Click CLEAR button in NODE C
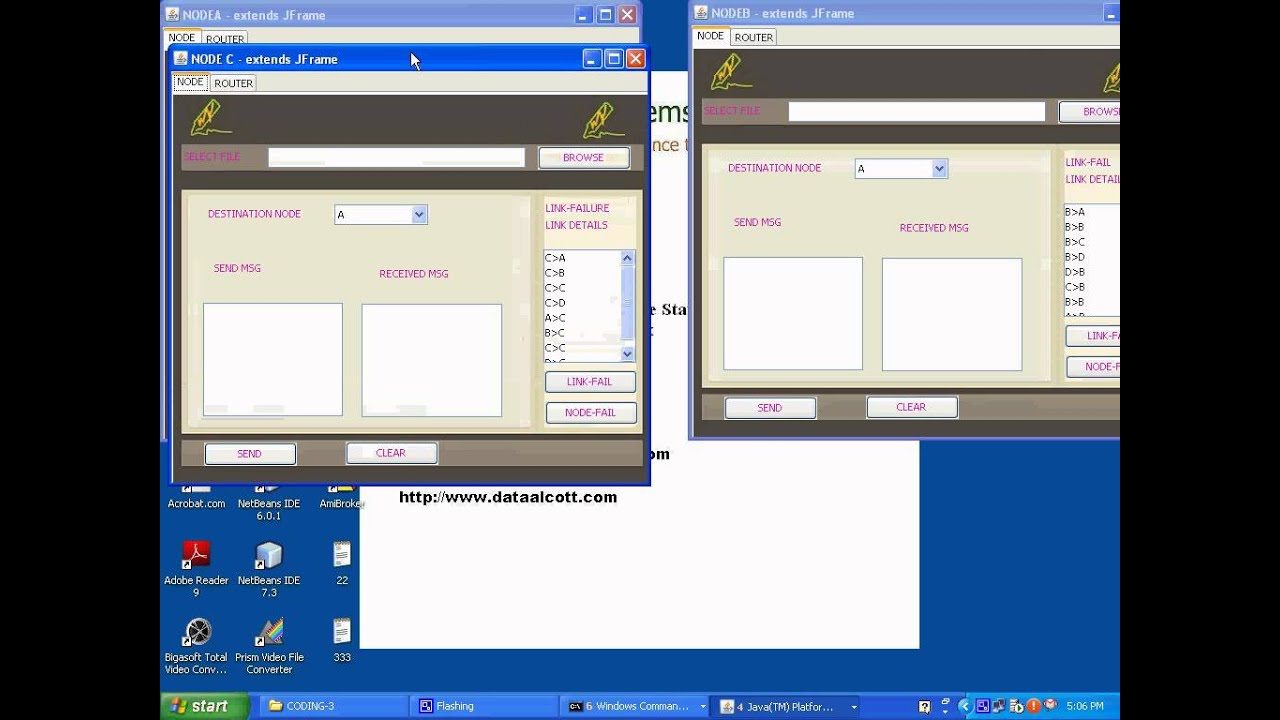Screen dimensions: 1280x720 click(391, 453)
